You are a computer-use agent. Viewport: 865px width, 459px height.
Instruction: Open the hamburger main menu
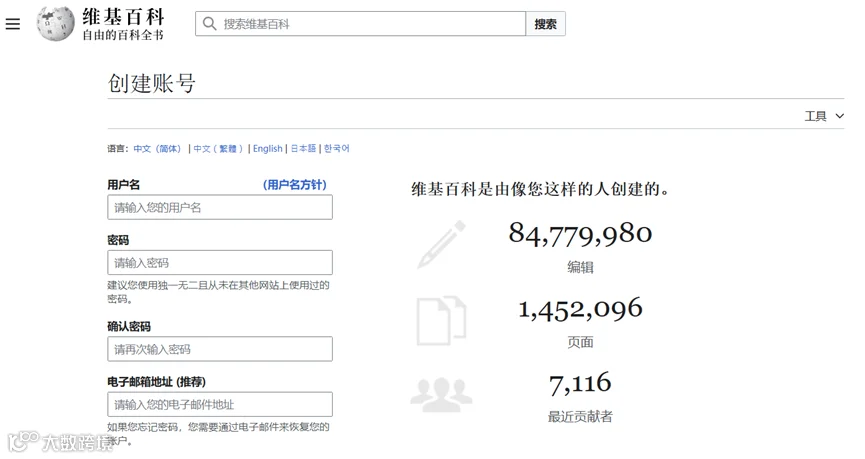point(13,24)
